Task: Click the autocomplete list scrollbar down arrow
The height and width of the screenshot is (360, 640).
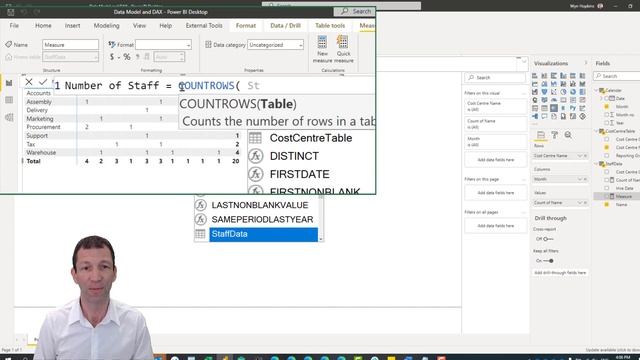Action: pos(321,239)
